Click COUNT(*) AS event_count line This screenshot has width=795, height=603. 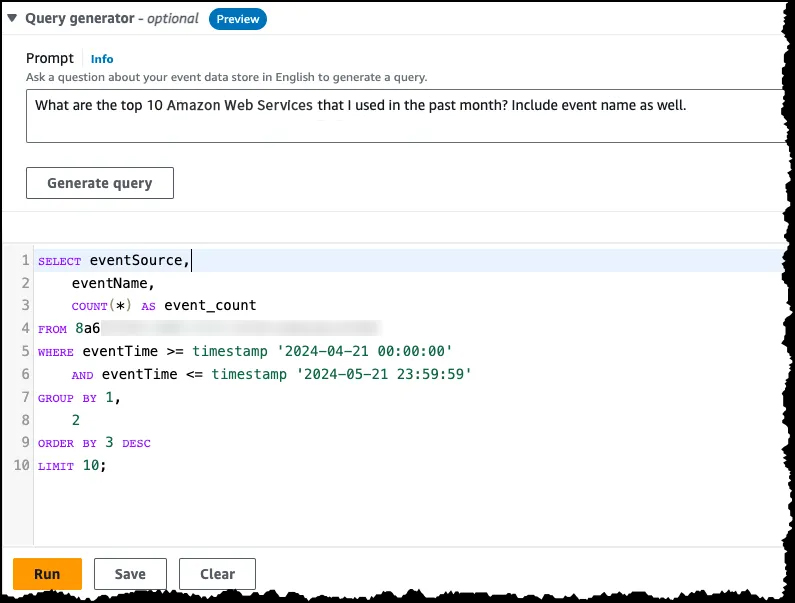point(164,305)
